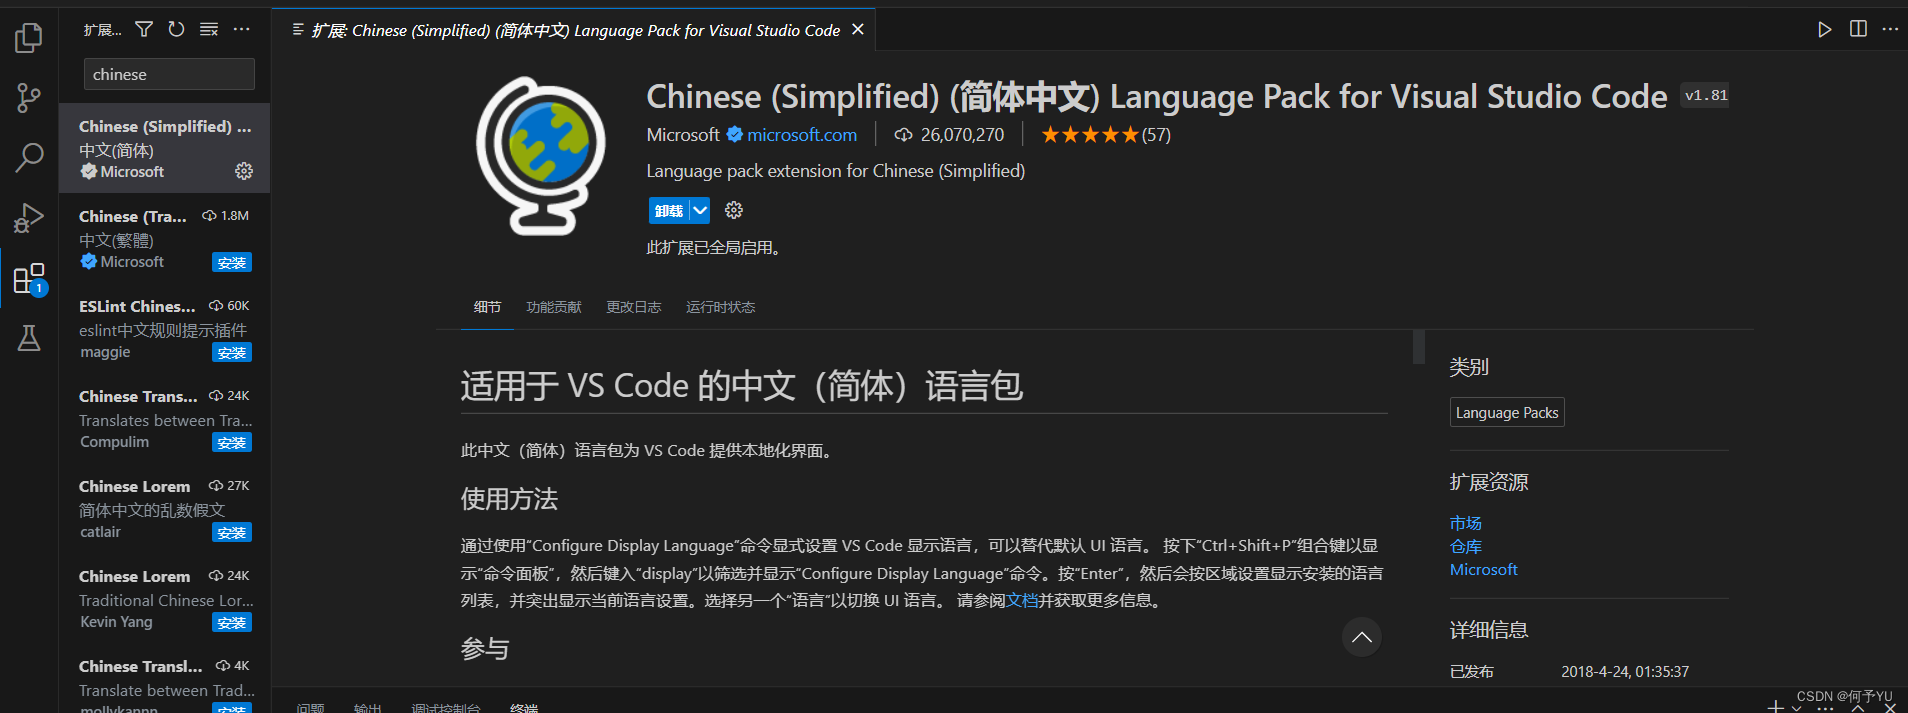This screenshot has height=713, width=1908.
Task: Select Chinese (Simplified) extension in list
Action: (165, 148)
